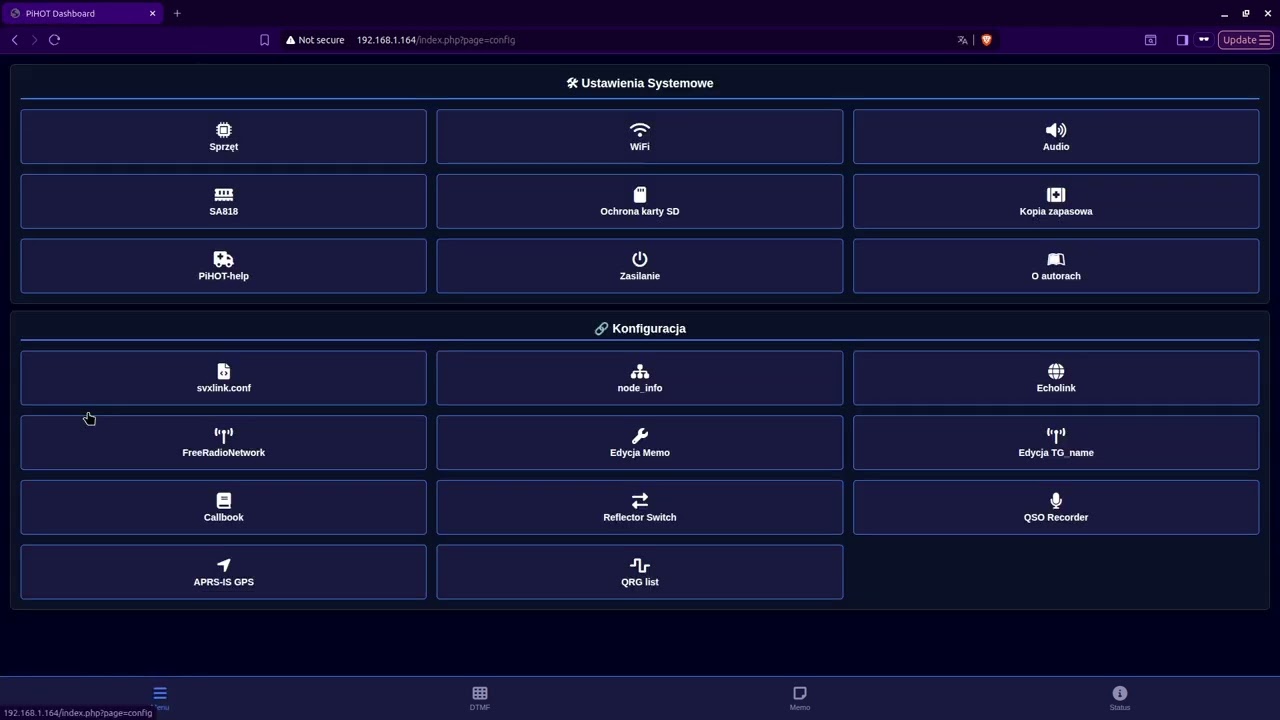Bookmark this page
Image resolution: width=1280 pixels, height=720 pixels.
(264, 40)
